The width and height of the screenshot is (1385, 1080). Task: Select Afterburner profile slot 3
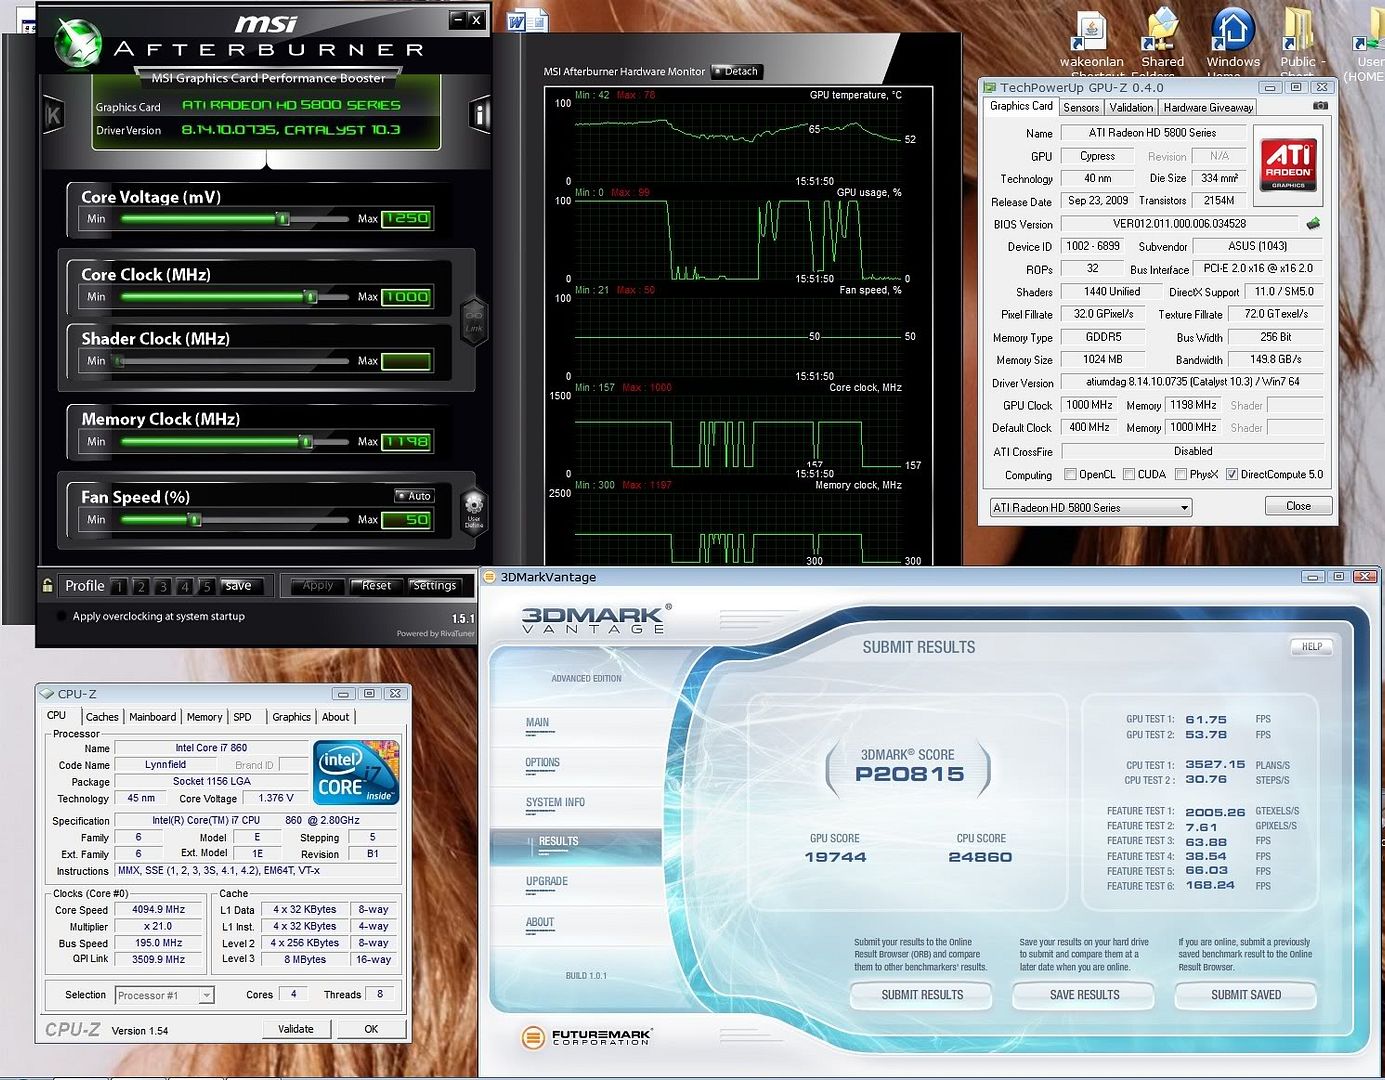click(163, 587)
